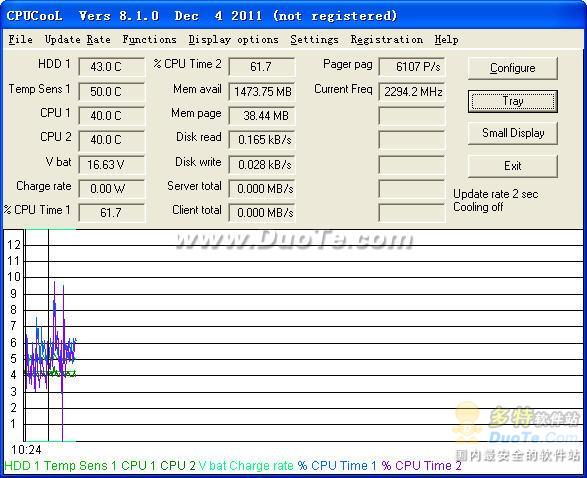
Task: Click the V bat value 16.63 V
Action: click(x=111, y=164)
